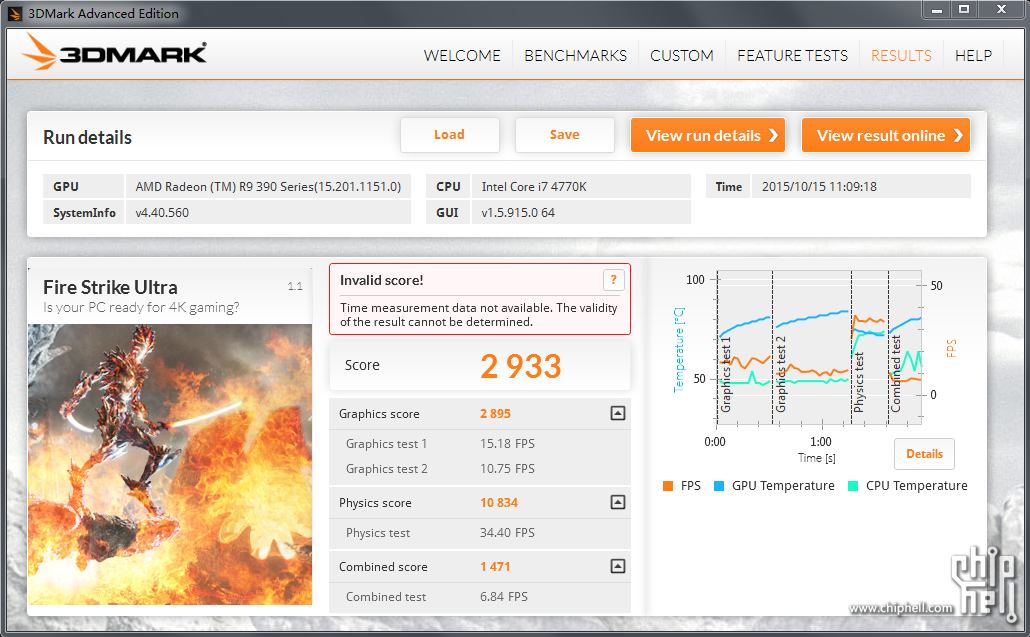The width and height of the screenshot is (1030, 637).
Task: Click the Load button
Action: [x=449, y=135]
